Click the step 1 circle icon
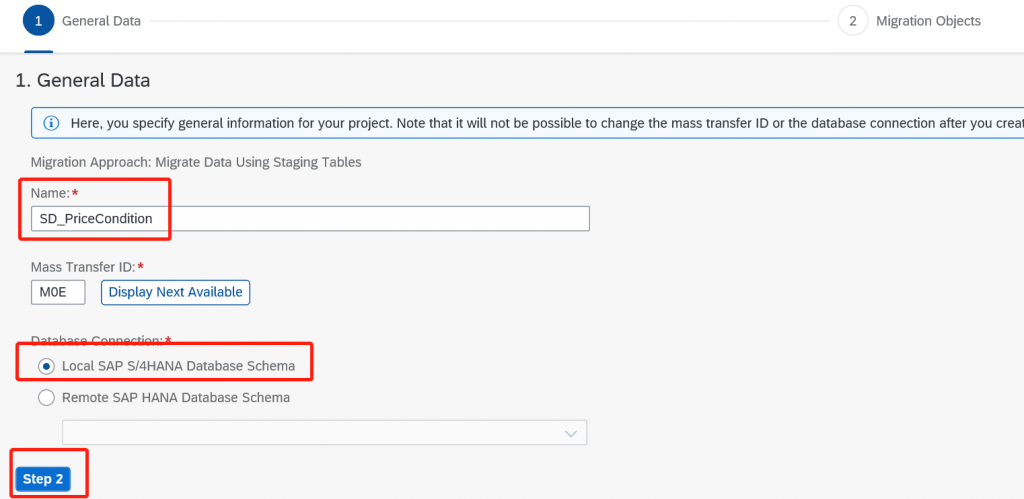This screenshot has width=1024, height=499. 39,21
